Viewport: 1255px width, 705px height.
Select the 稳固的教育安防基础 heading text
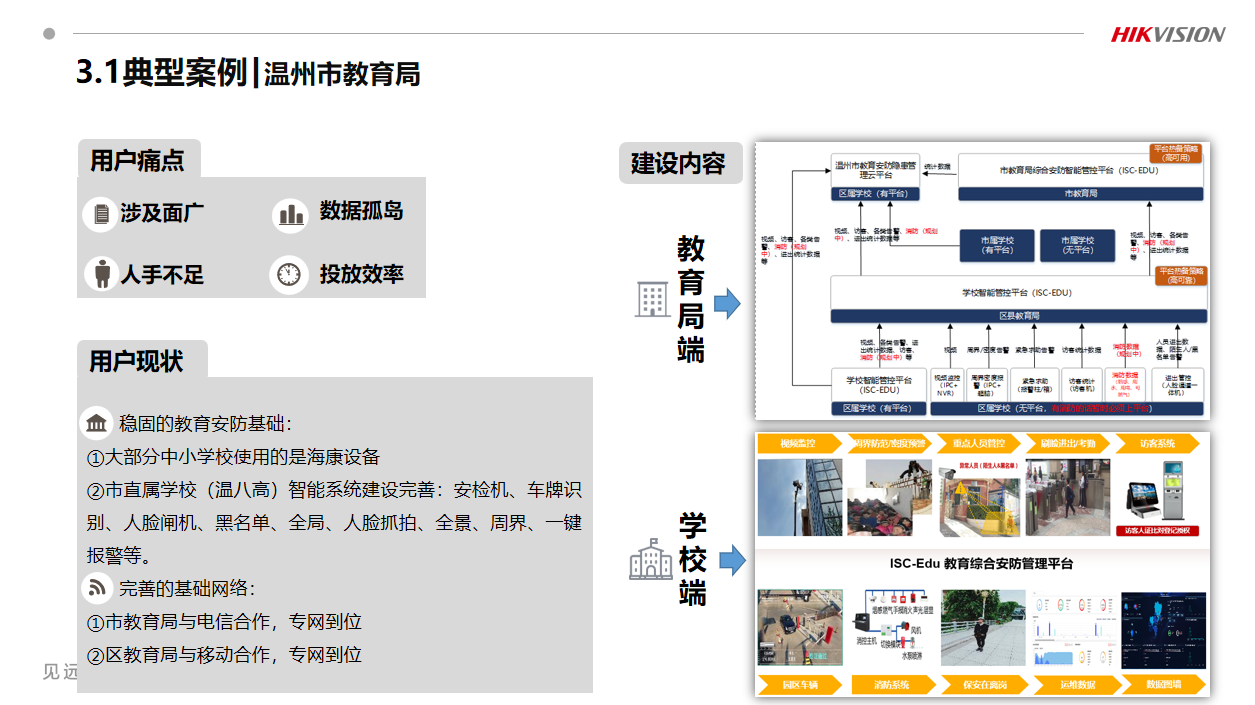(205, 424)
